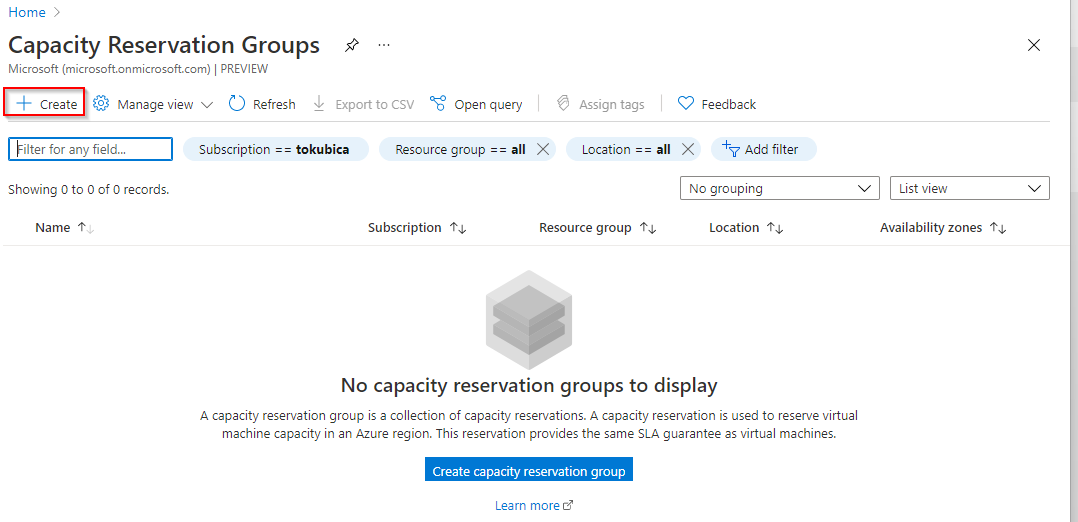Click Create capacity reservation group button
Viewport: 1078px width, 522px height.
click(x=529, y=471)
